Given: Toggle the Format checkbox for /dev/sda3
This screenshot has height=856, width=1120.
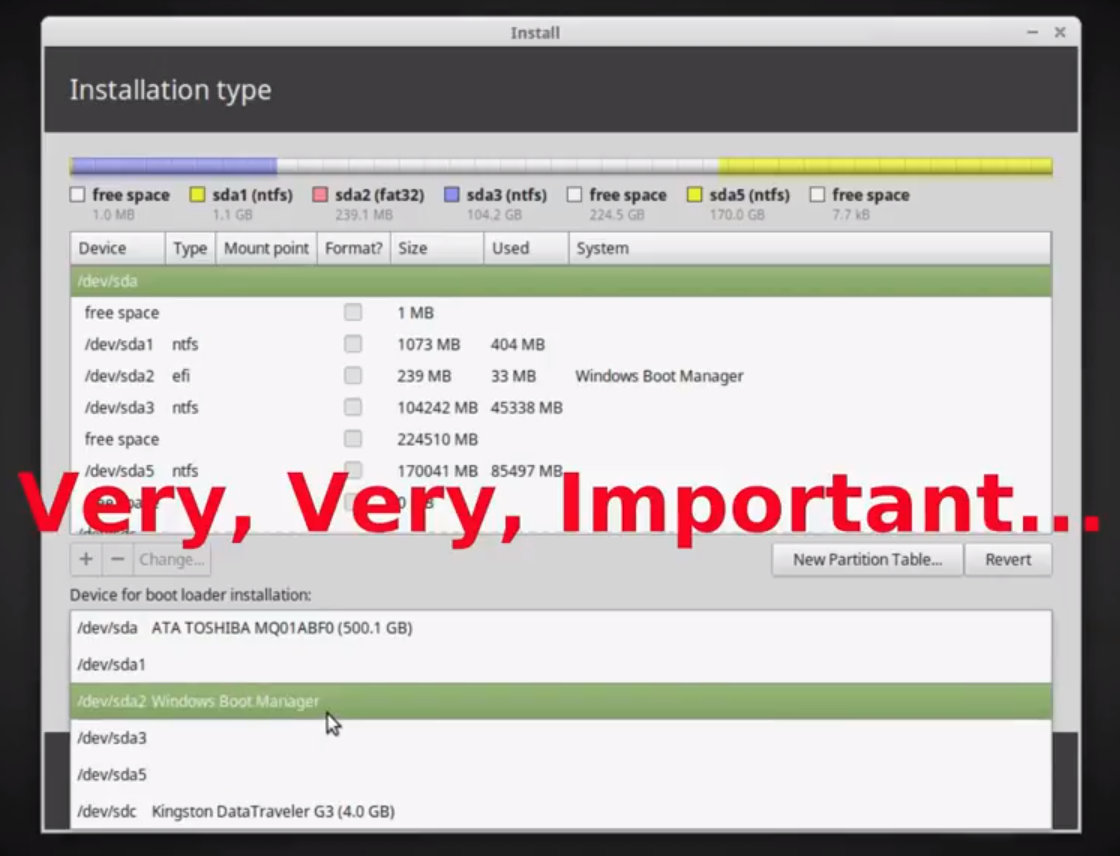Looking at the screenshot, I should tap(353, 408).
